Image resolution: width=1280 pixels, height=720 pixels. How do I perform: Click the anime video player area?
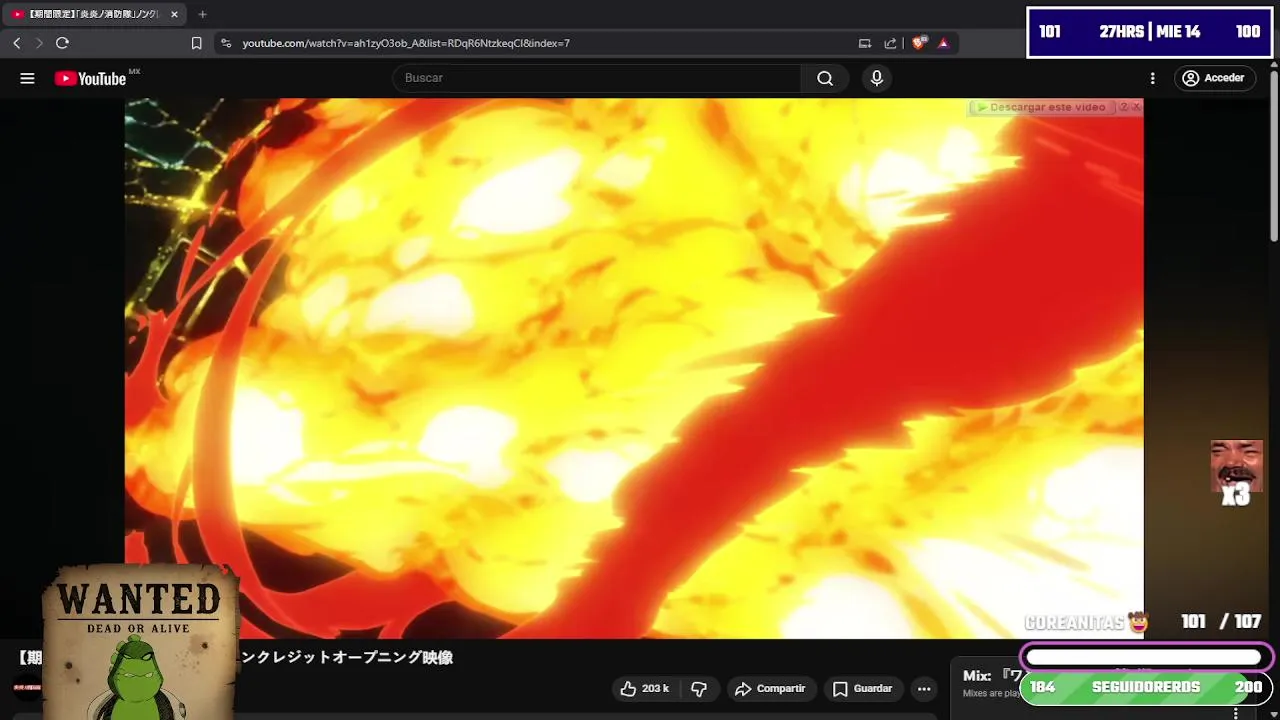634,368
